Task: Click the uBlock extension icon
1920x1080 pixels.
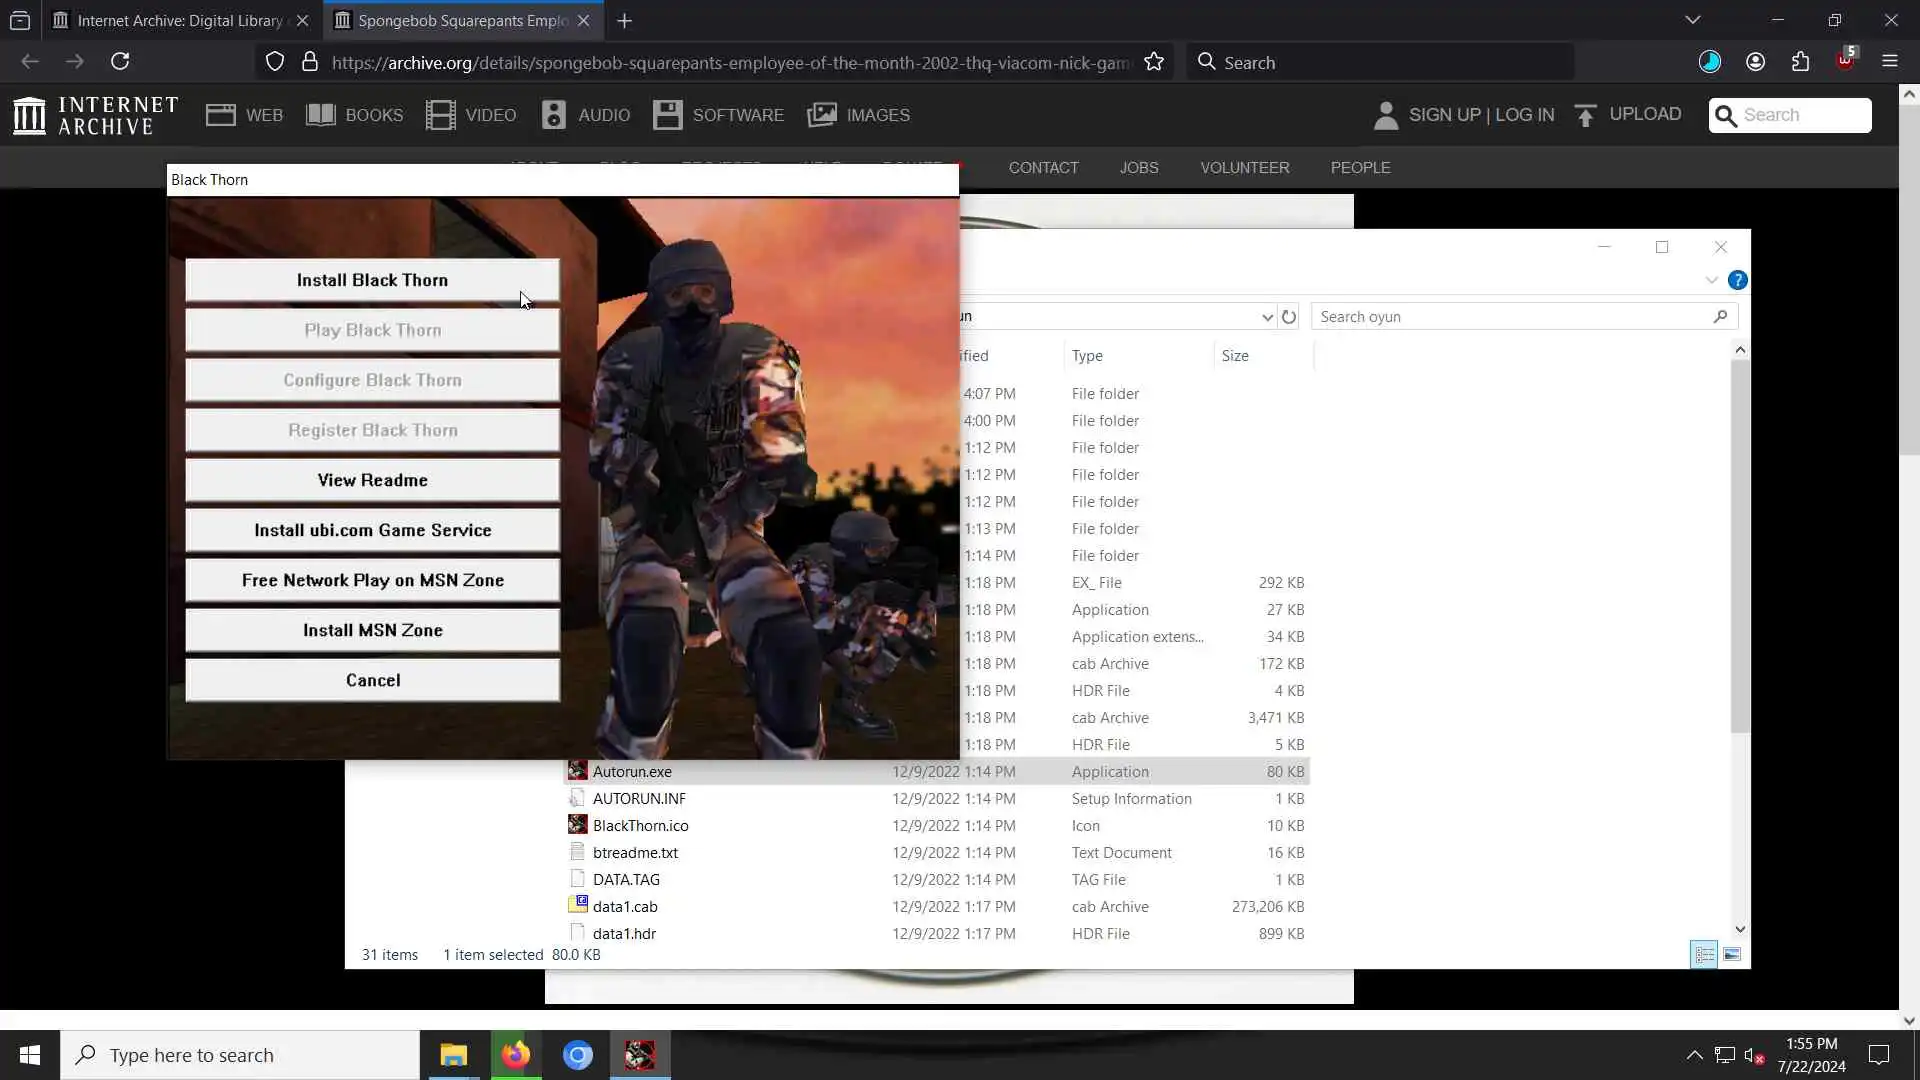Action: click(x=1845, y=61)
